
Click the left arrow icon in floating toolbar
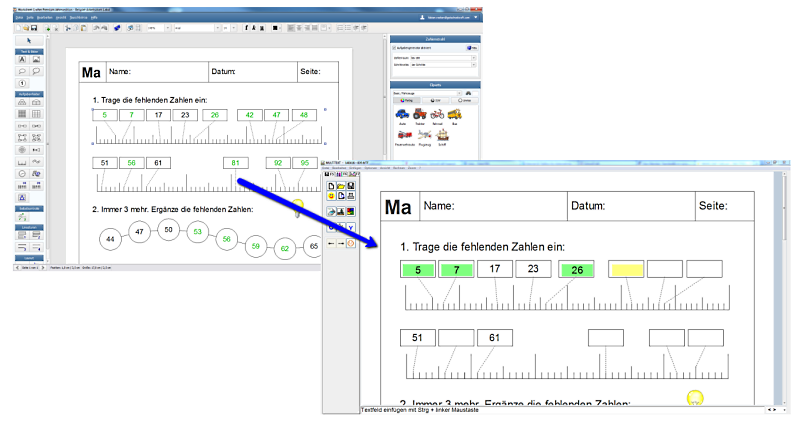pyautogui.click(x=330, y=243)
